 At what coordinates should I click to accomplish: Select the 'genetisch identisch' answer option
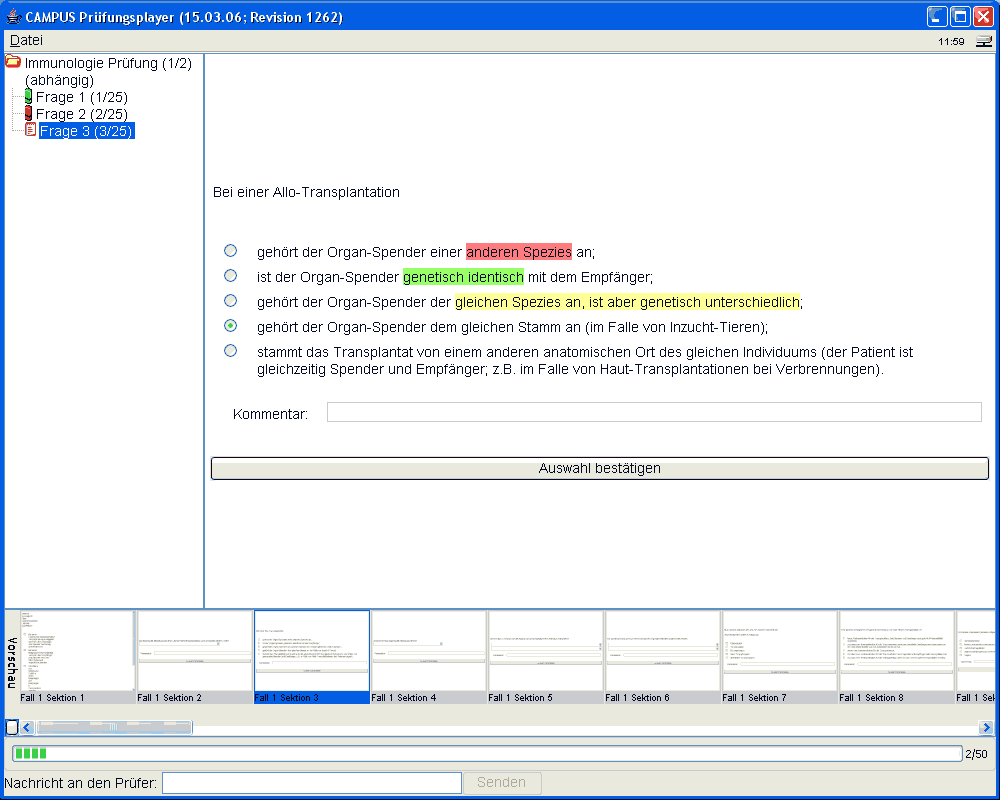point(231,276)
